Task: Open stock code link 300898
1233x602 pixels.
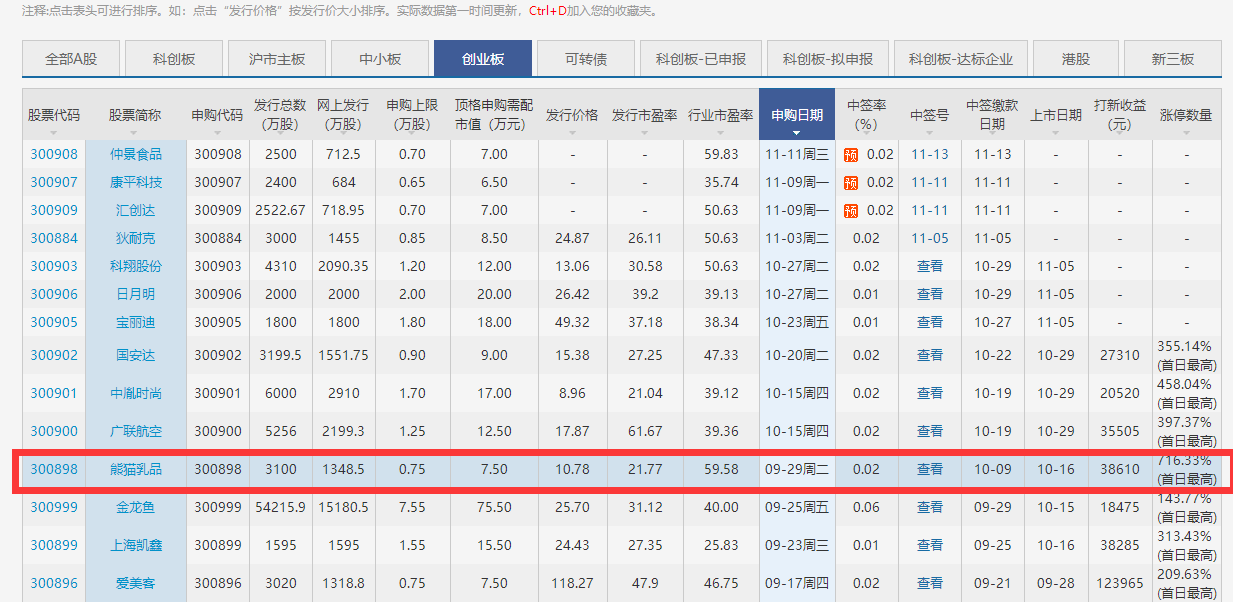Action: [x=54, y=469]
